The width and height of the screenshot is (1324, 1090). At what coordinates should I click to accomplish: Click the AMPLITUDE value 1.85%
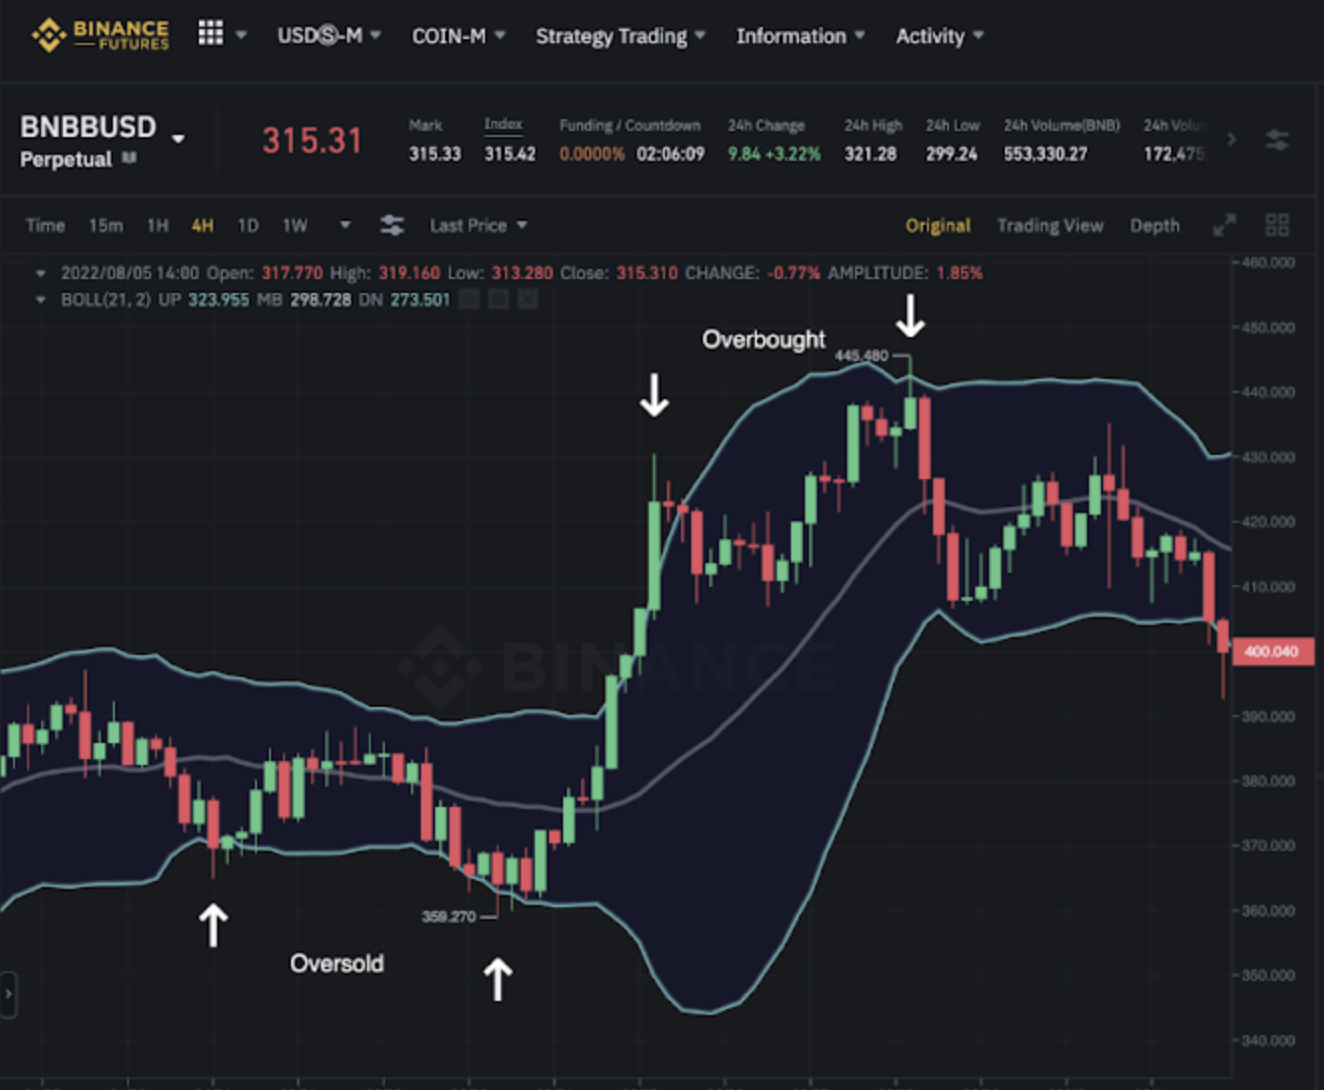coord(959,273)
